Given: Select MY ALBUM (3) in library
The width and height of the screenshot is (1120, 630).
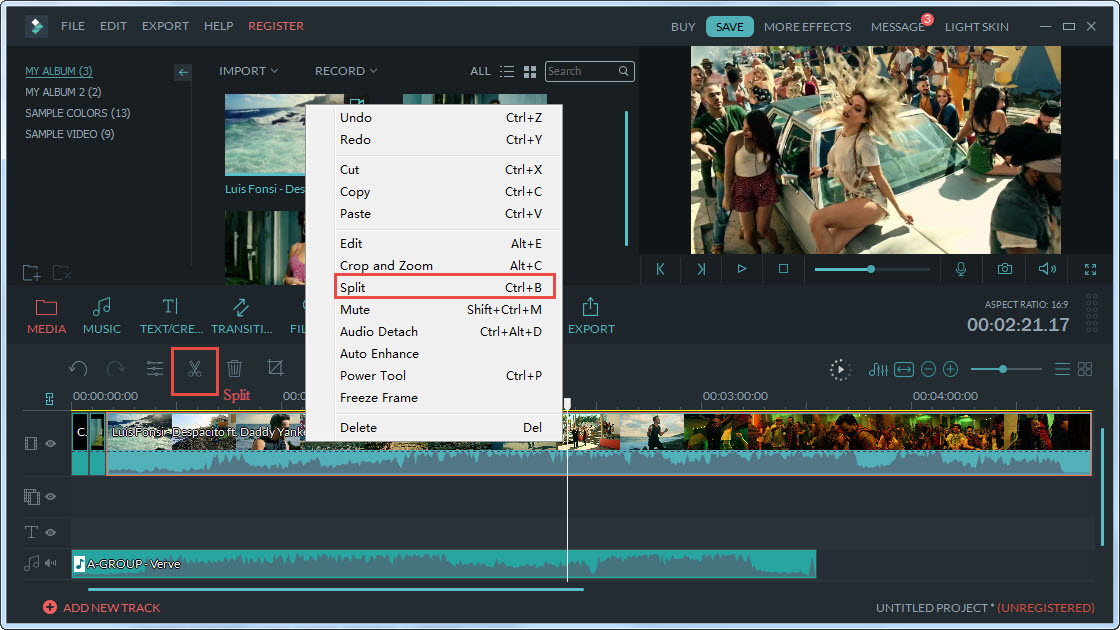Looking at the screenshot, I should (59, 71).
